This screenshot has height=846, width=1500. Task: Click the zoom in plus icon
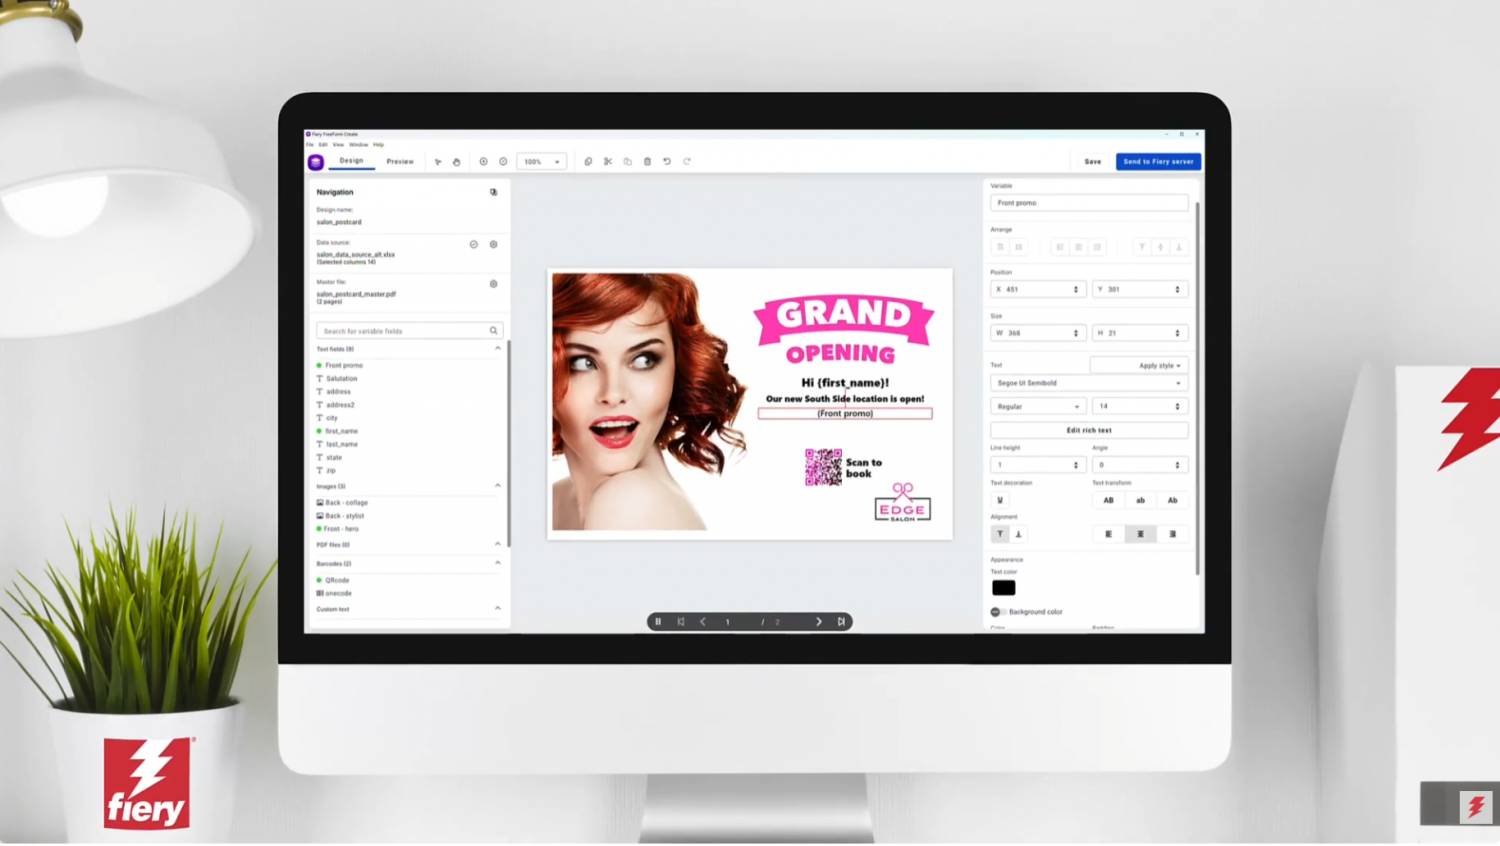coord(483,162)
